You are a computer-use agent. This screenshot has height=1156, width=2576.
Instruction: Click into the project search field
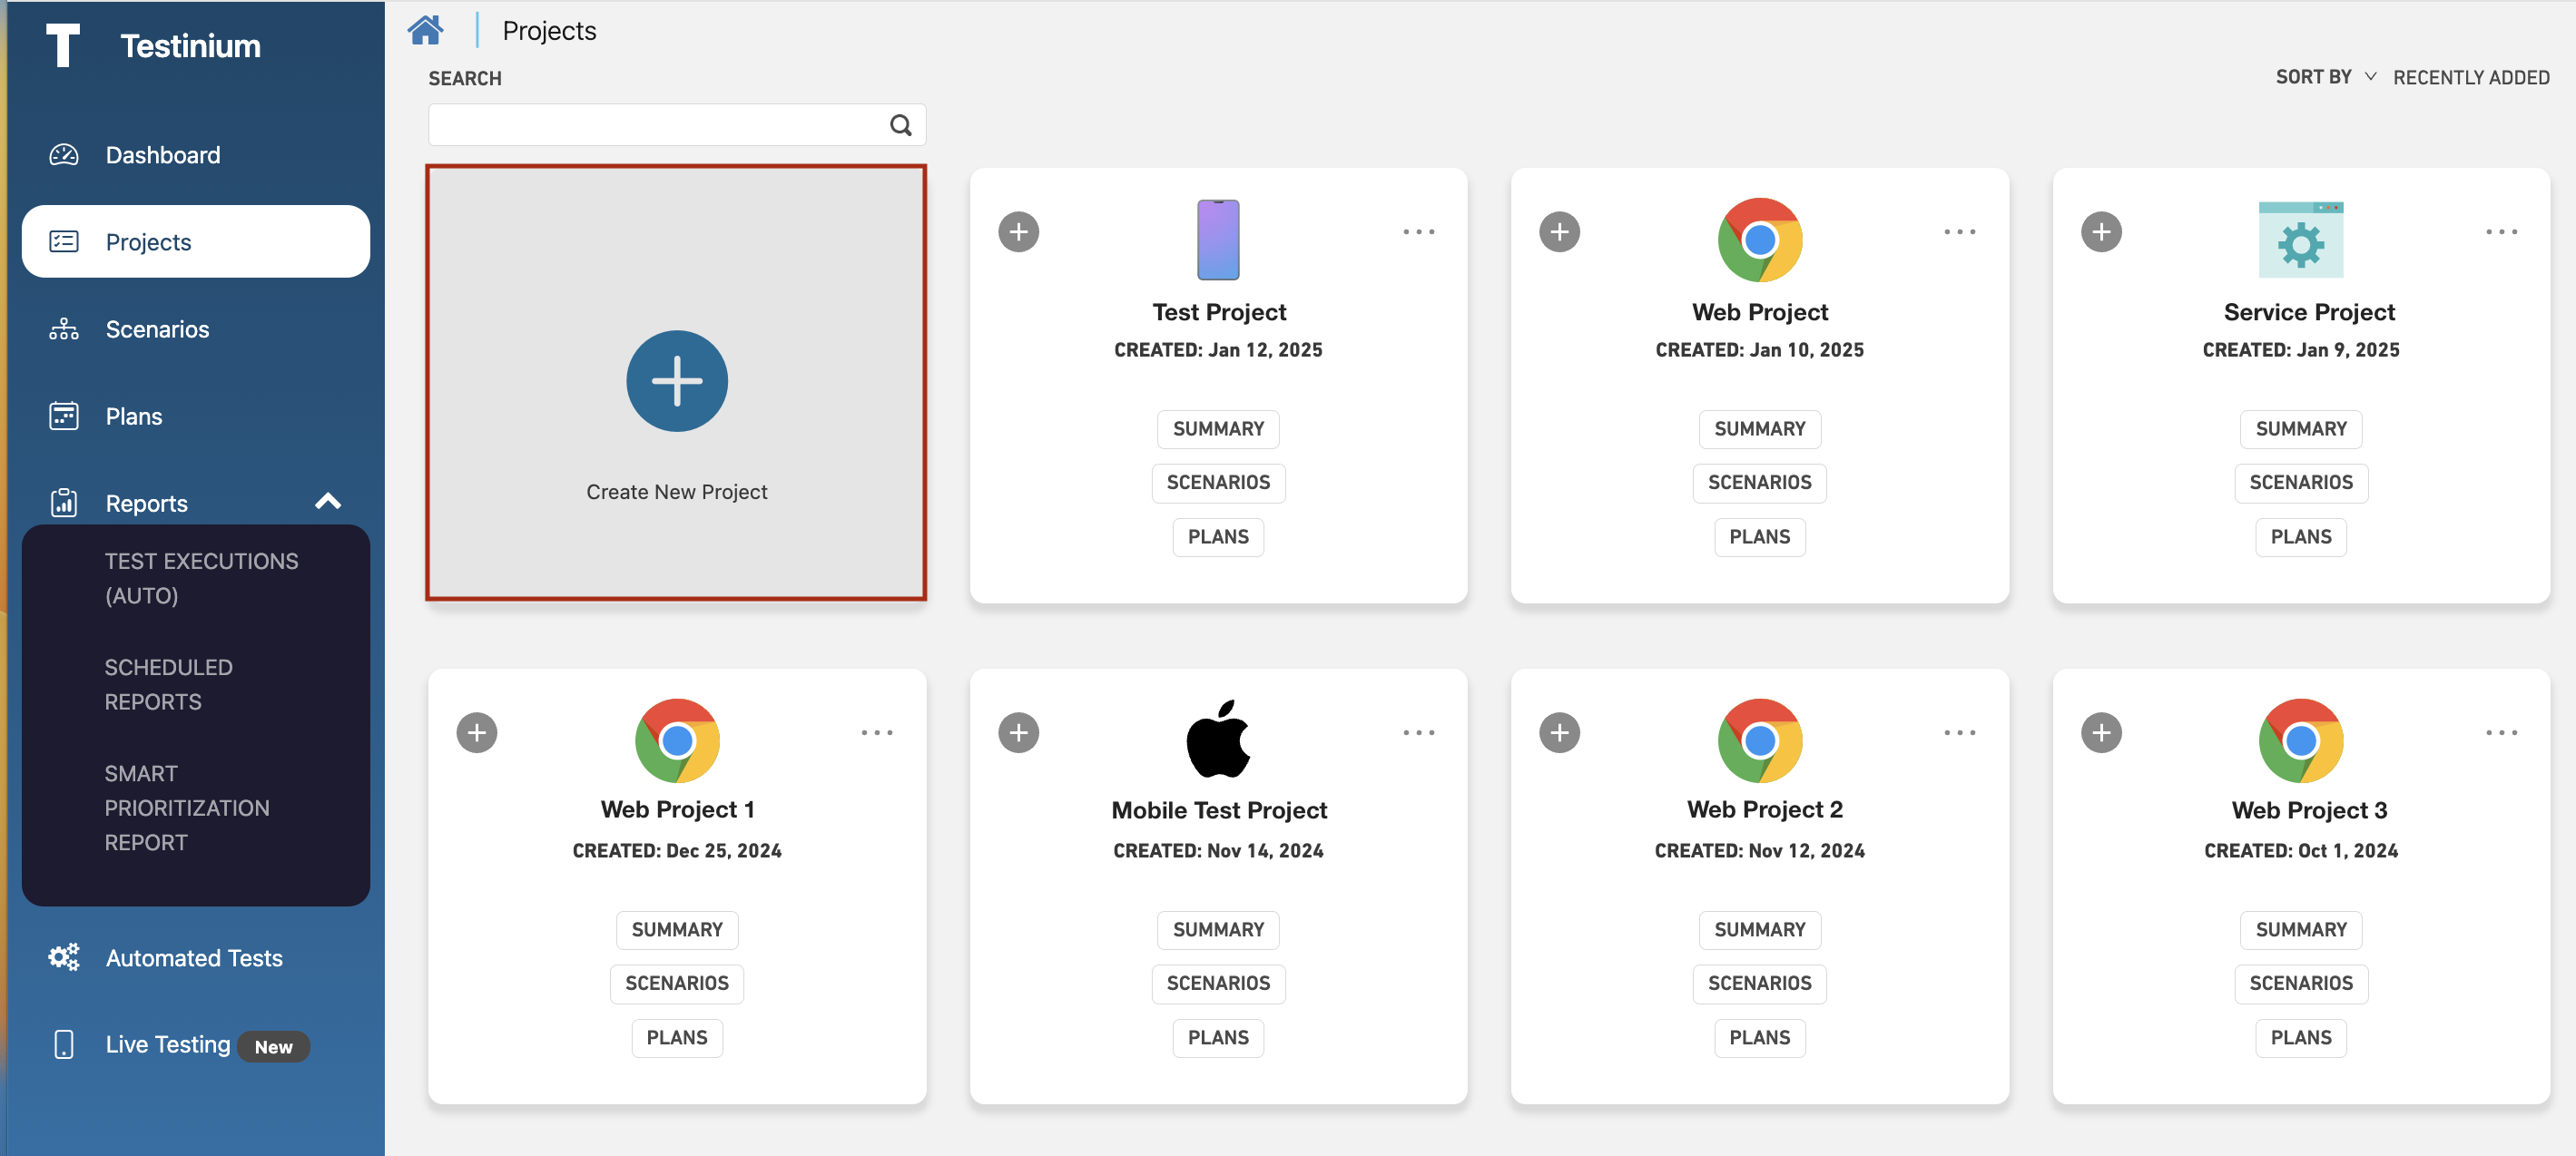point(655,125)
